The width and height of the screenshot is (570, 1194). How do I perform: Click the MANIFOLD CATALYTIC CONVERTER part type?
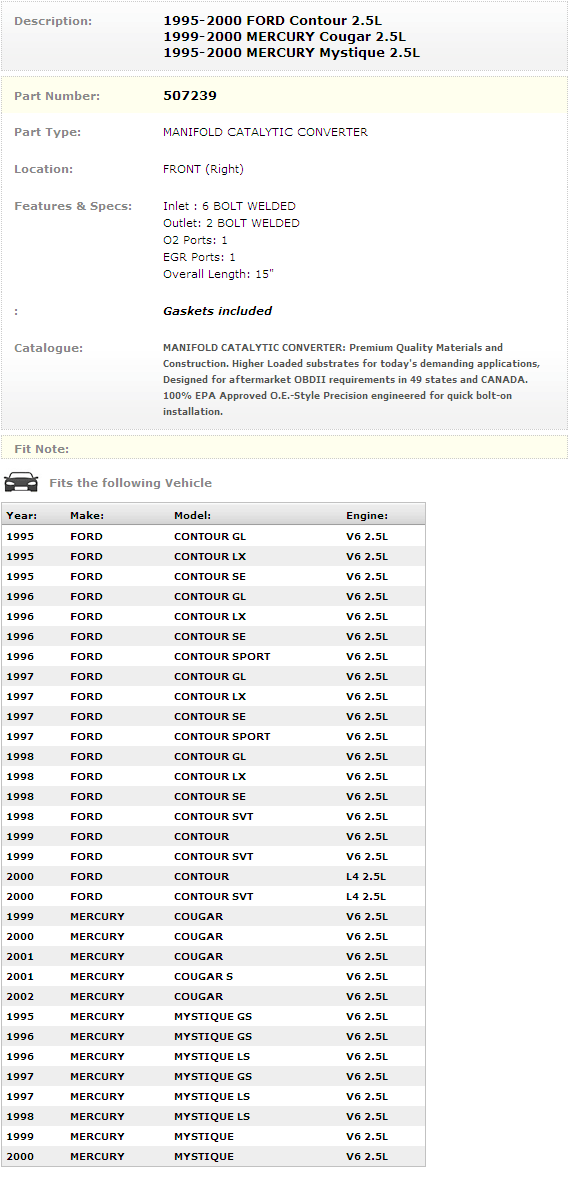[265, 132]
